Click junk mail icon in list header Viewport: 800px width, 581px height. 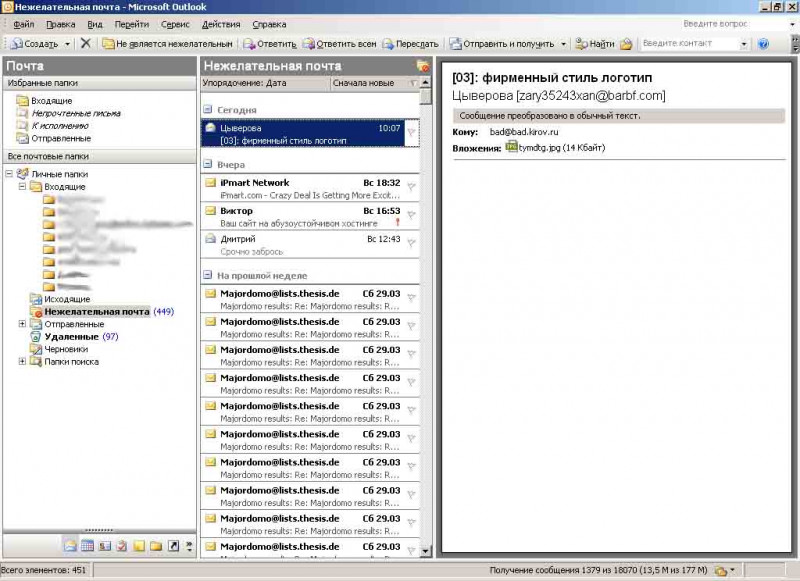(x=422, y=66)
